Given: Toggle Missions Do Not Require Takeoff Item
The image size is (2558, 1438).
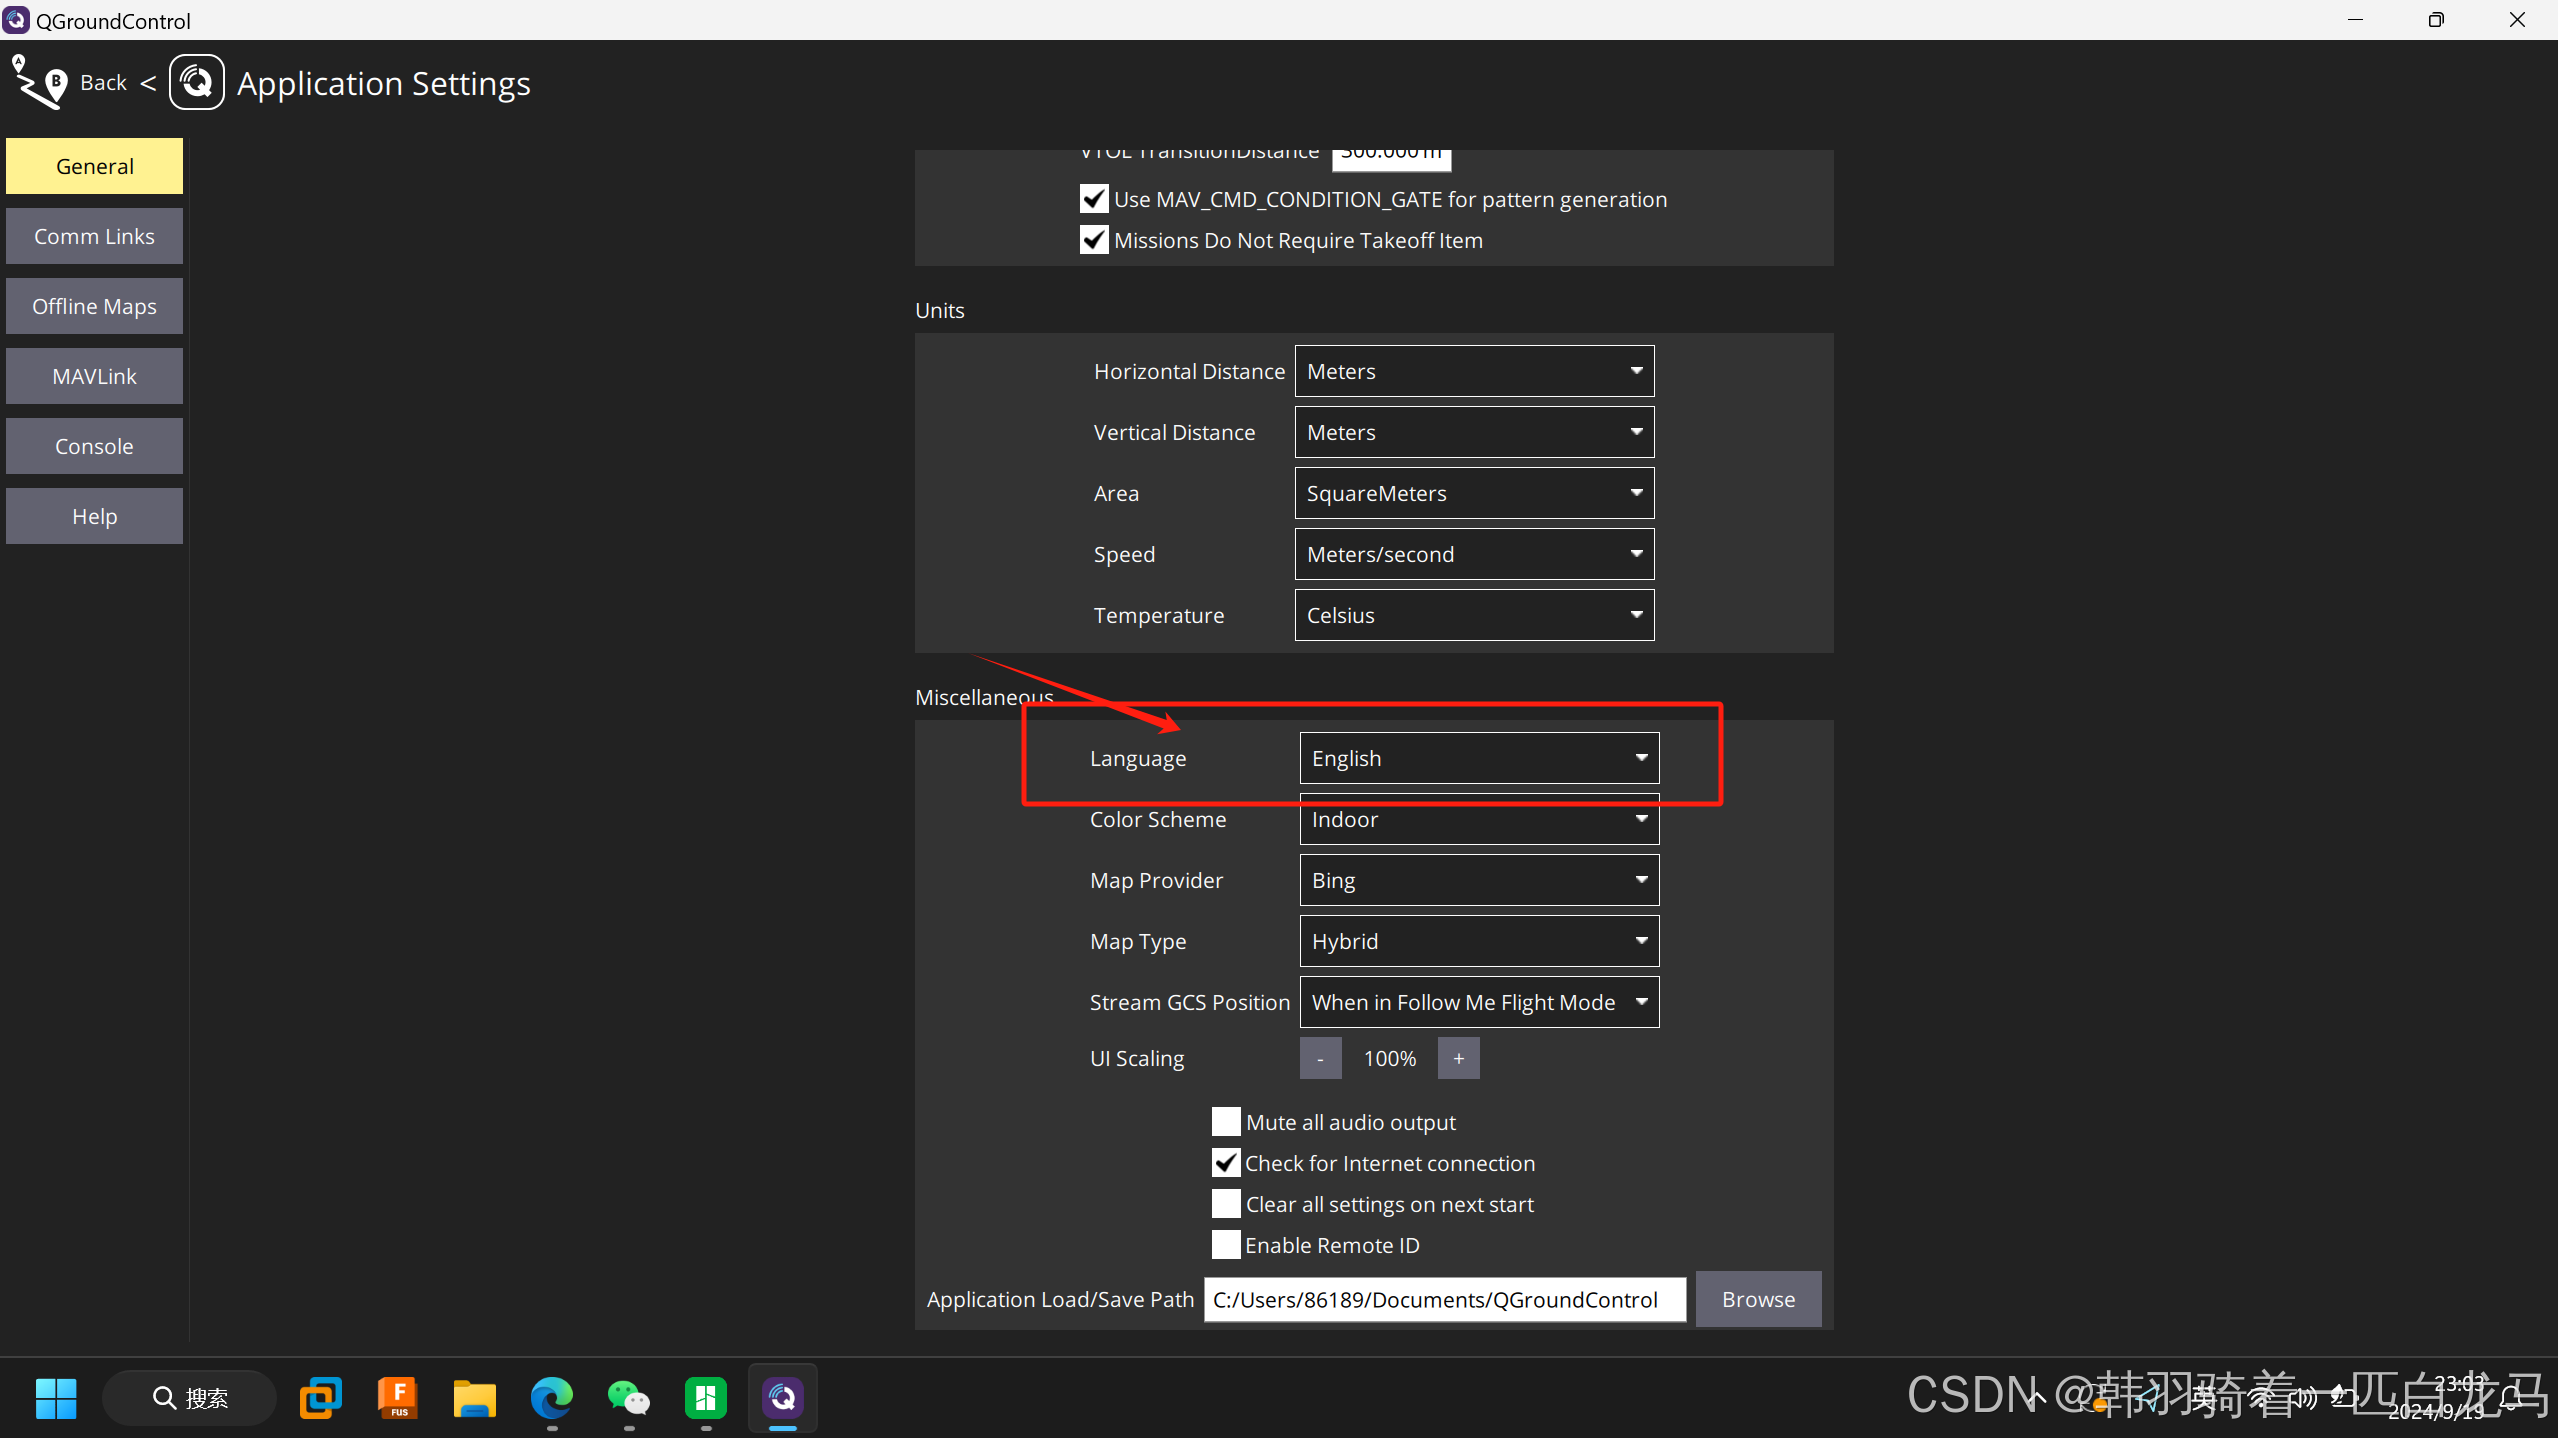Looking at the screenshot, I should (x=1094, y=240).
